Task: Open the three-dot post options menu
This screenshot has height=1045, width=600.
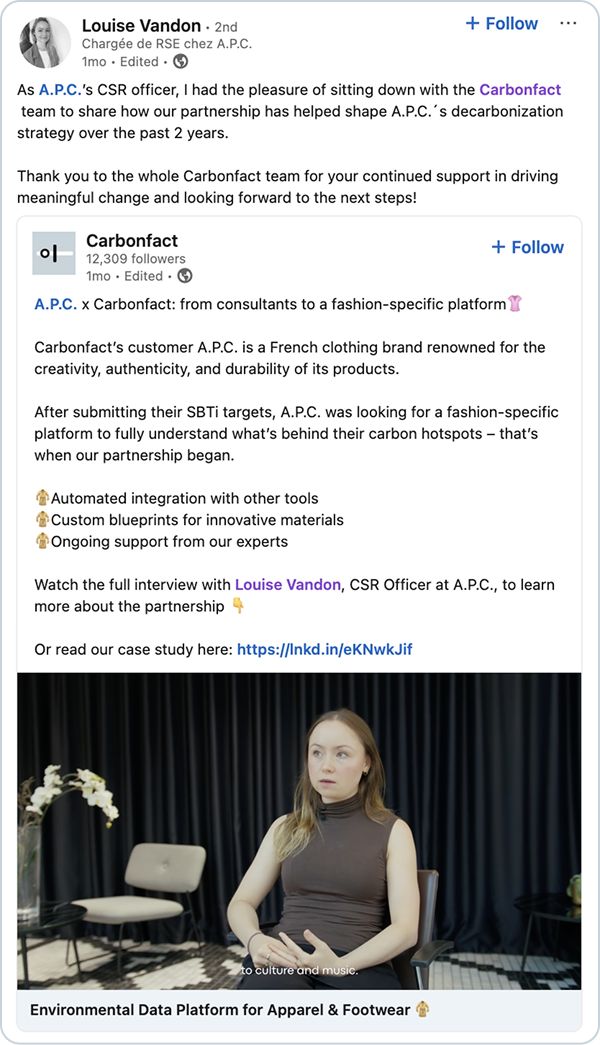Action: click(x=568, y=23)
